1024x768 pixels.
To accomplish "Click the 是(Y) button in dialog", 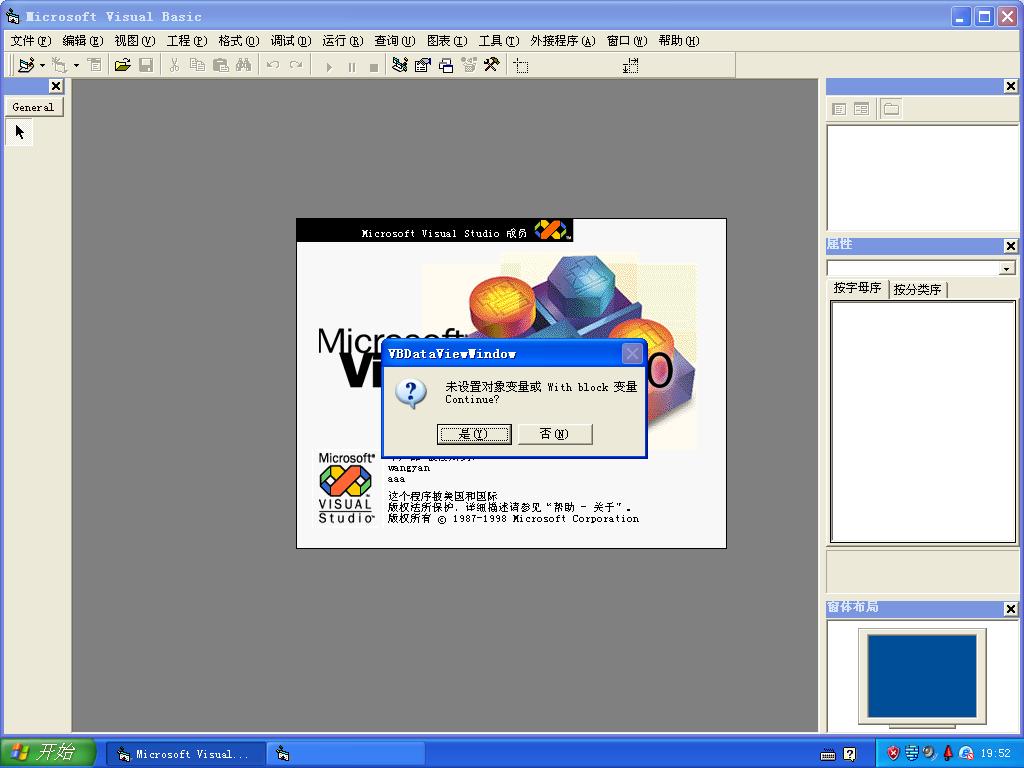I will [473, 434].
